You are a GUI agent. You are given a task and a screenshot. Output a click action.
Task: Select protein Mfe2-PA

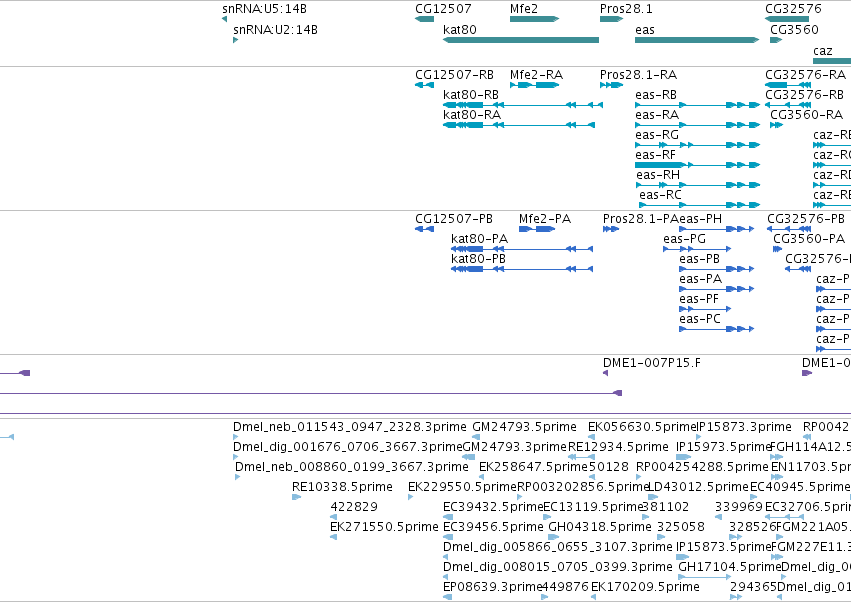point(537,229)
